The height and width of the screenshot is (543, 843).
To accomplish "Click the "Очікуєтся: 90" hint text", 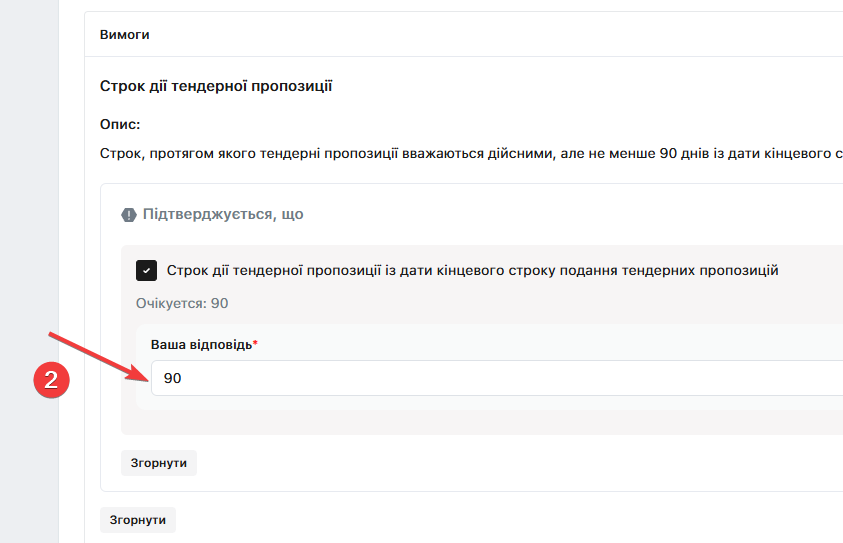I will tap(182, 303).
